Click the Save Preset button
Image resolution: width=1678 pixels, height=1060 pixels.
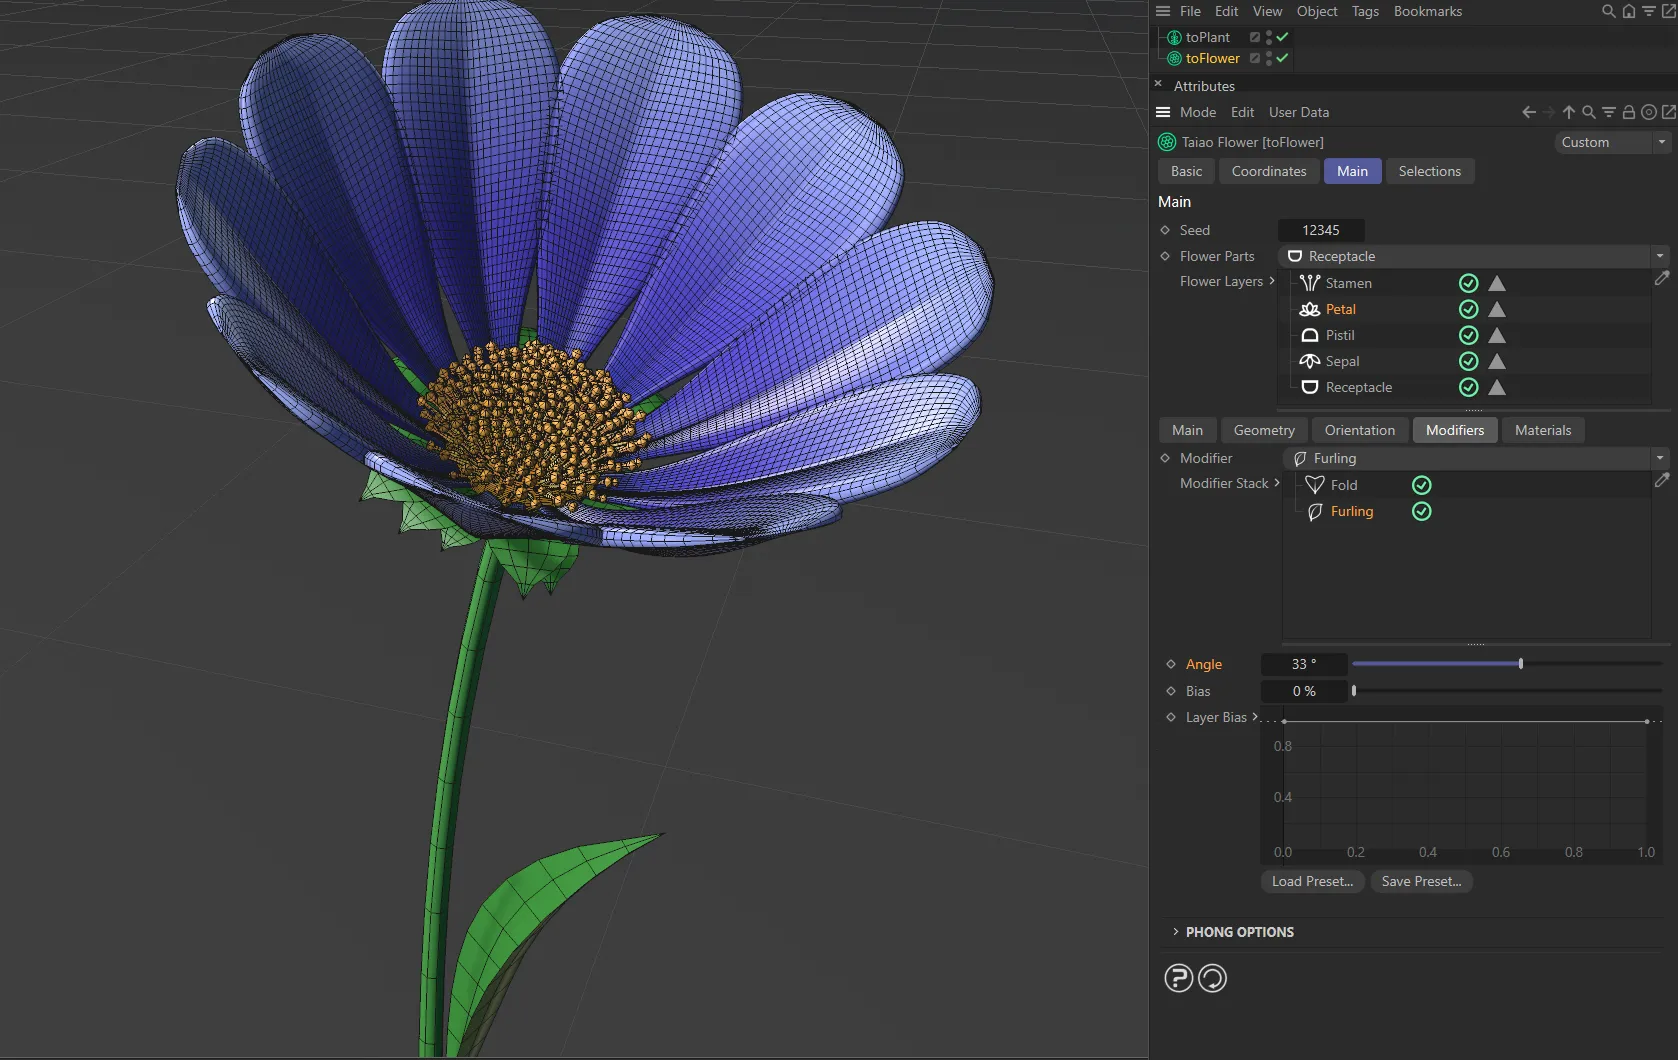pyautogui.click(x=1421, y=881)
